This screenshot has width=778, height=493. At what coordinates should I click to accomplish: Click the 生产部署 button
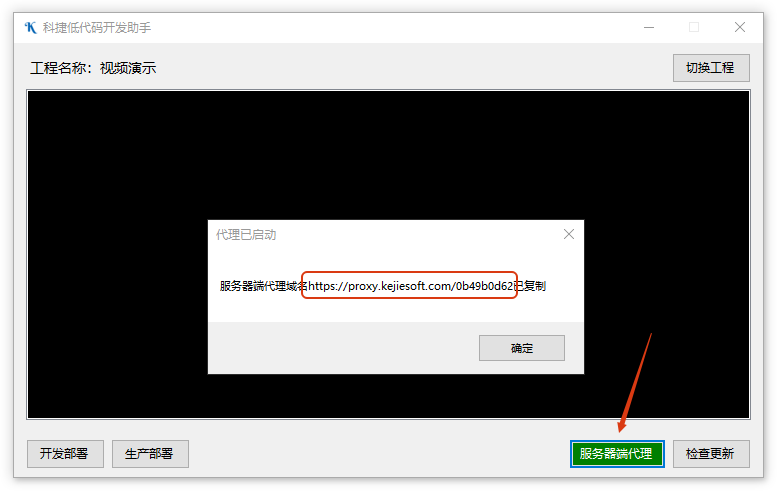click(149, 453)
